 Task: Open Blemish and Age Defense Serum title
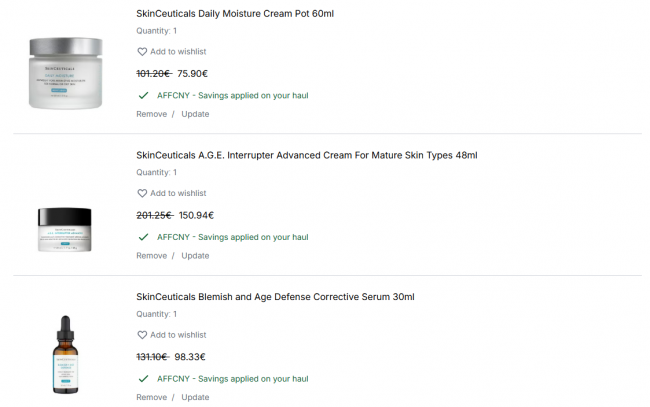(x=275, y=297)
